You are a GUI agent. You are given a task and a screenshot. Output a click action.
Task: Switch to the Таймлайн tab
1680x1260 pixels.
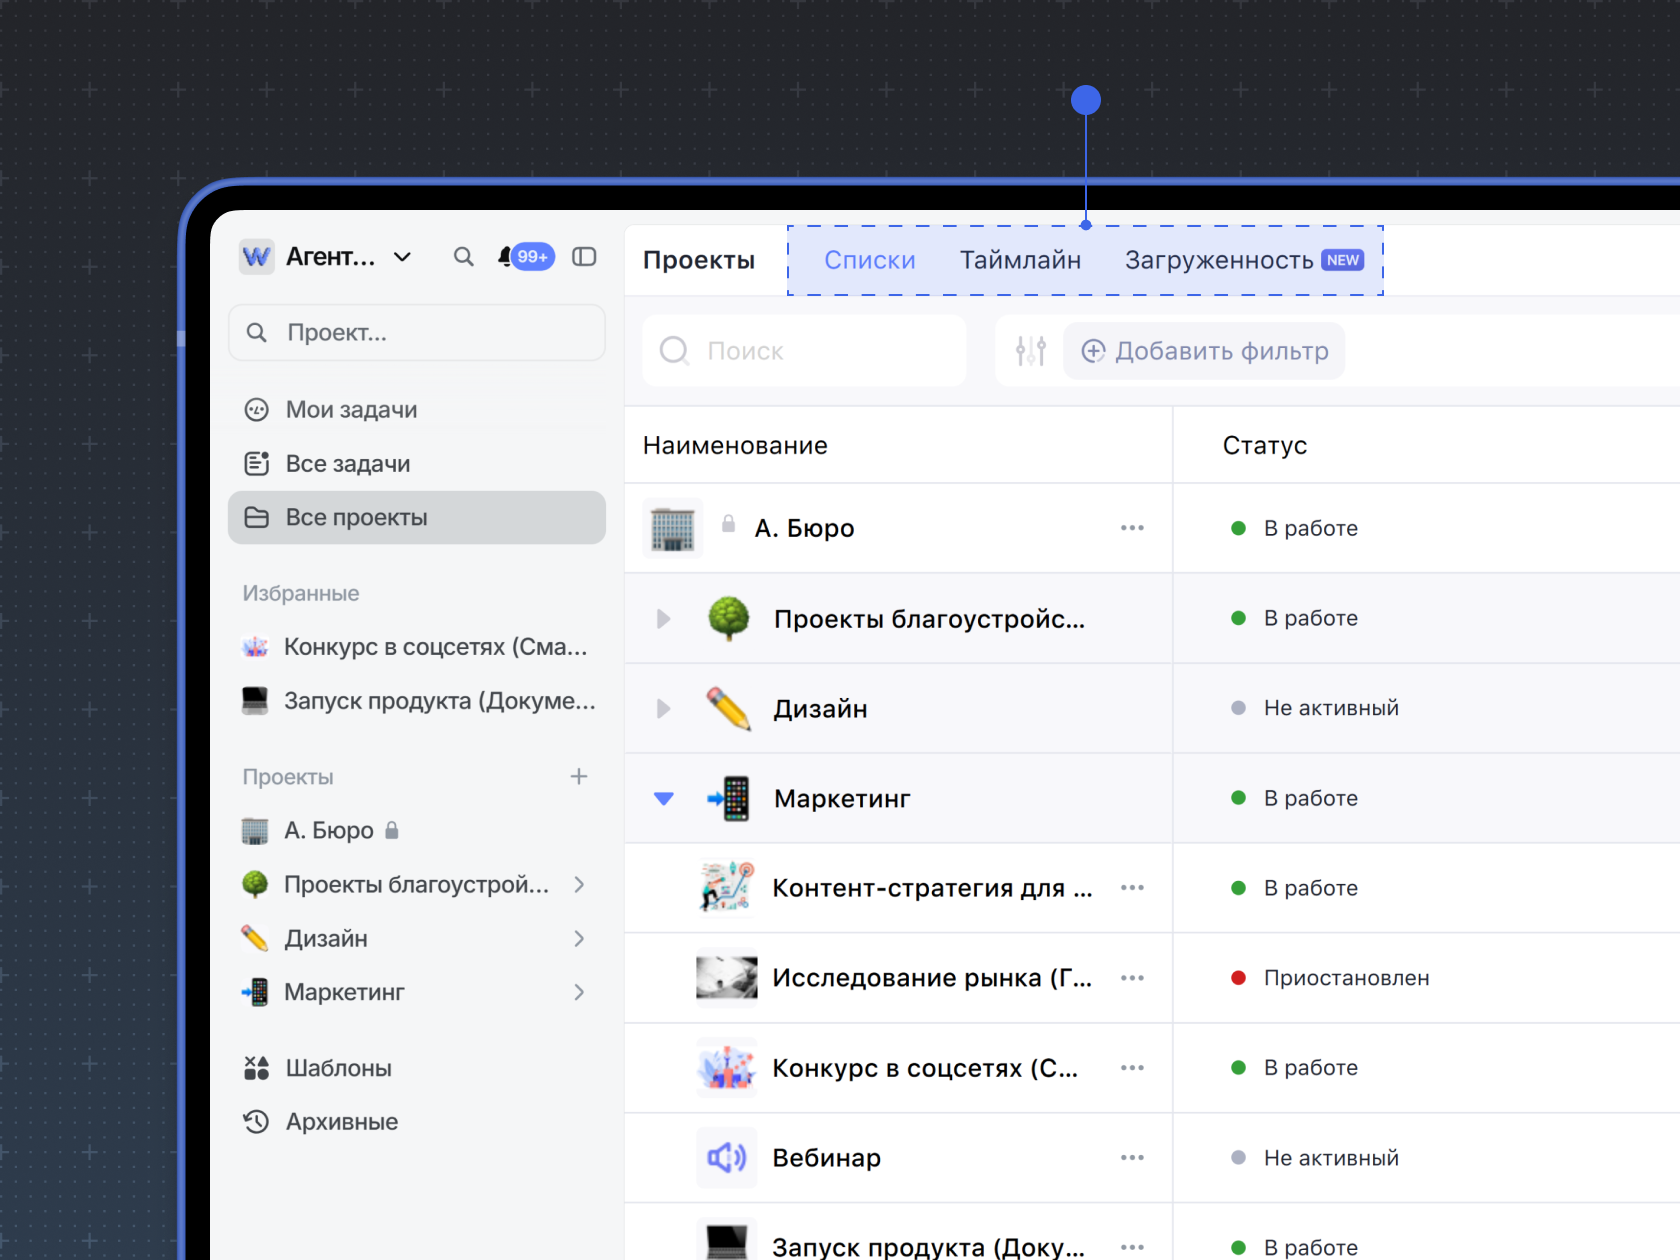pyautogui.click(x=1020, y=261)
